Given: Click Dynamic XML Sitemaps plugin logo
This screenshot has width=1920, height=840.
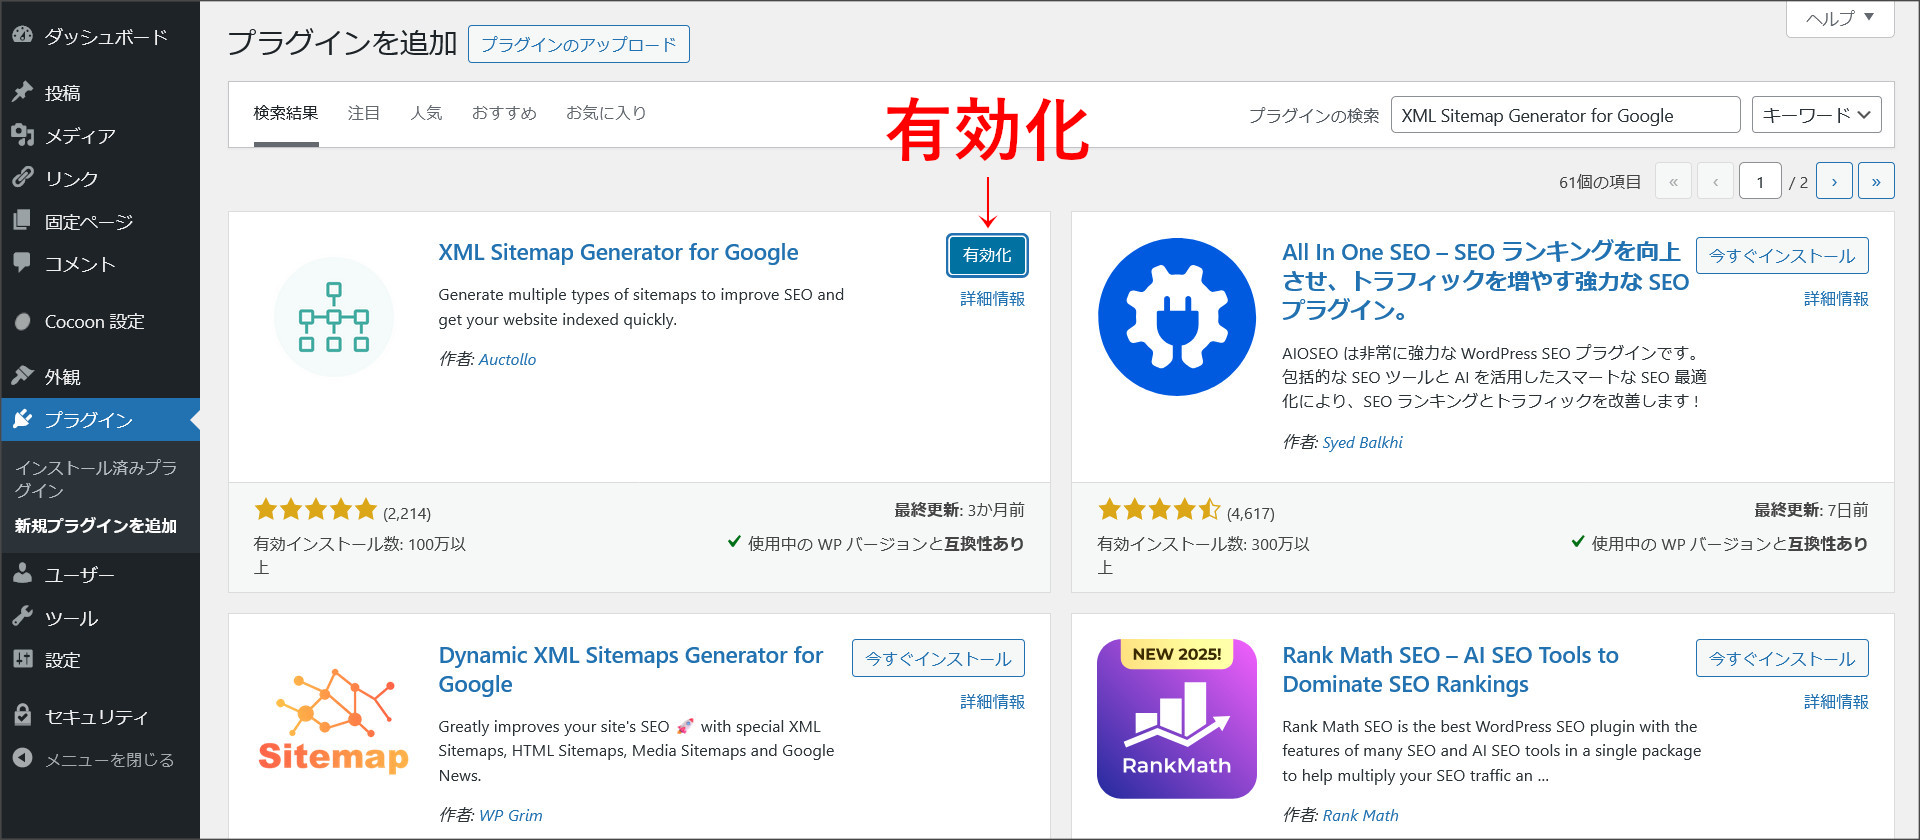Looking at the screenshot, I should pyautogui.click(x=334, y=719).
